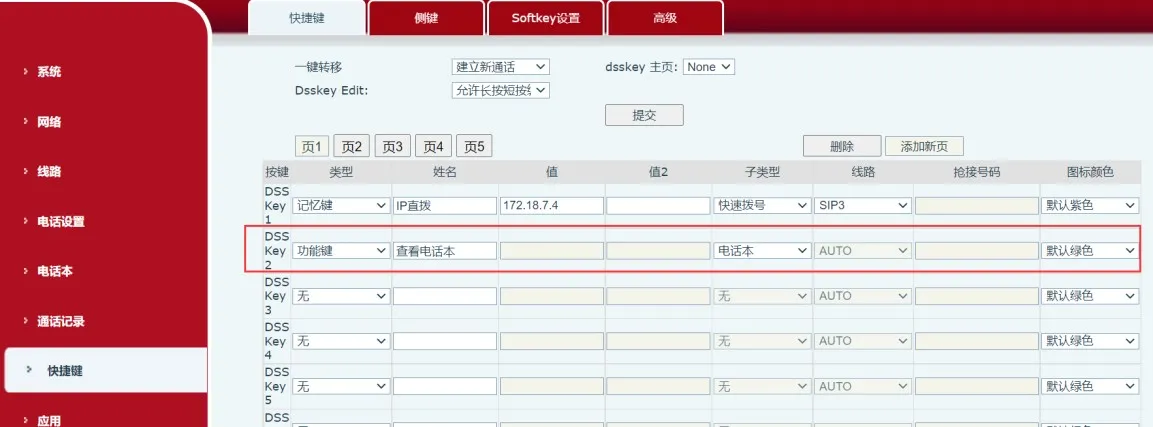Switch to the Softkey设置 tab
The image size is (1153, 427).
point(545,18)
